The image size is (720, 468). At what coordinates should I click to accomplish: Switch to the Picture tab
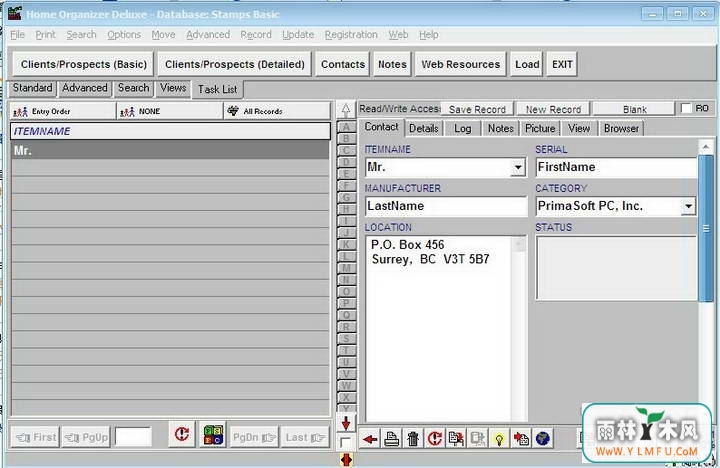540,129
